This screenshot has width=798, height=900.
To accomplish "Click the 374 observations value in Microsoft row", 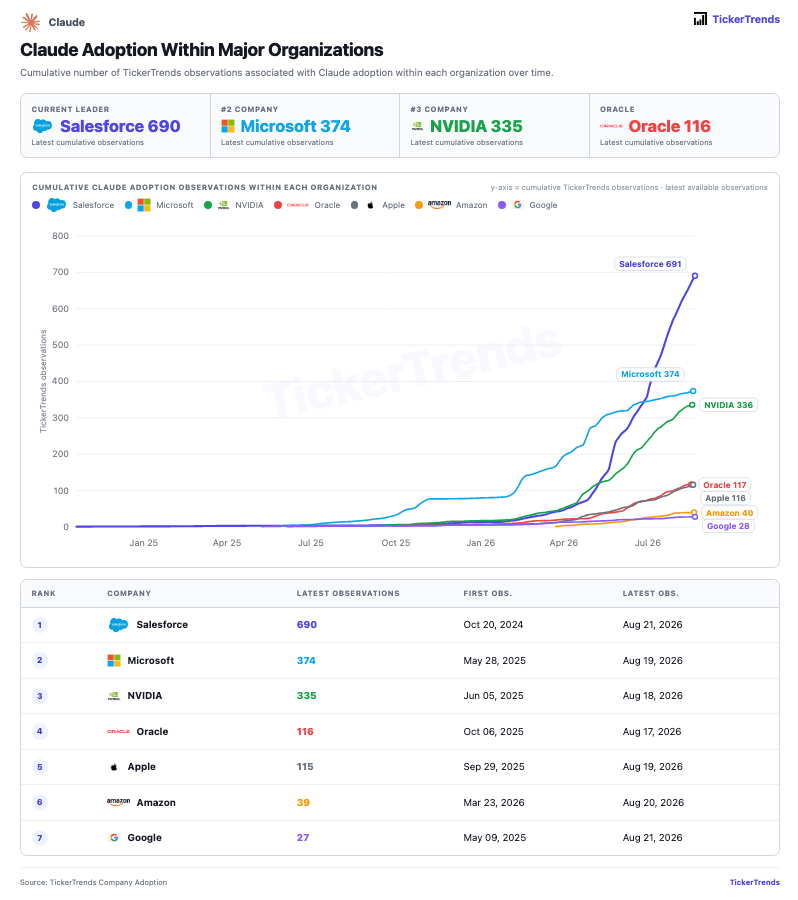I will pos(306,661).
